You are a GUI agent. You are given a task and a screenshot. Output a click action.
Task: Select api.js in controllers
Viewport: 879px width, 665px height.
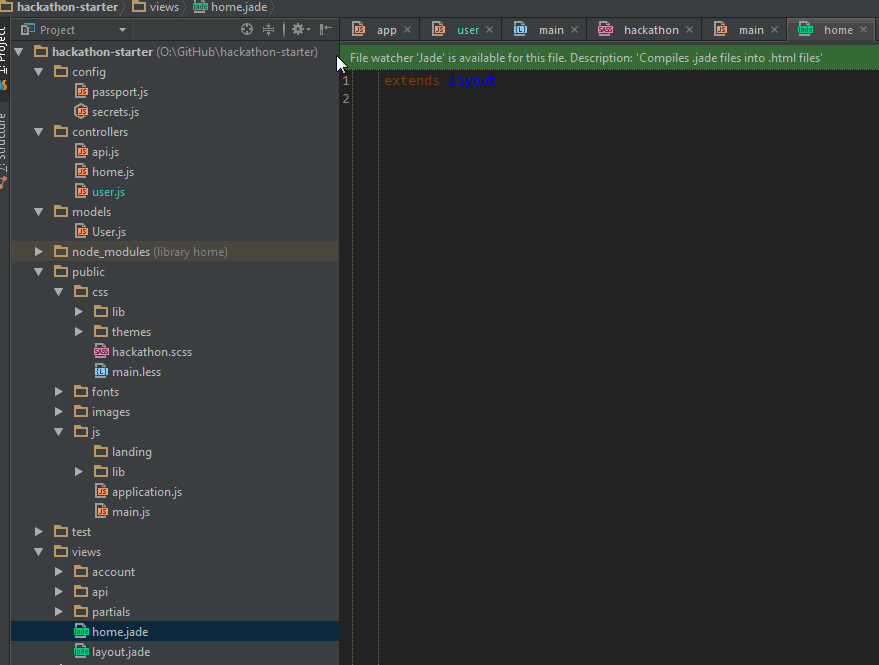tap(105, 152)
